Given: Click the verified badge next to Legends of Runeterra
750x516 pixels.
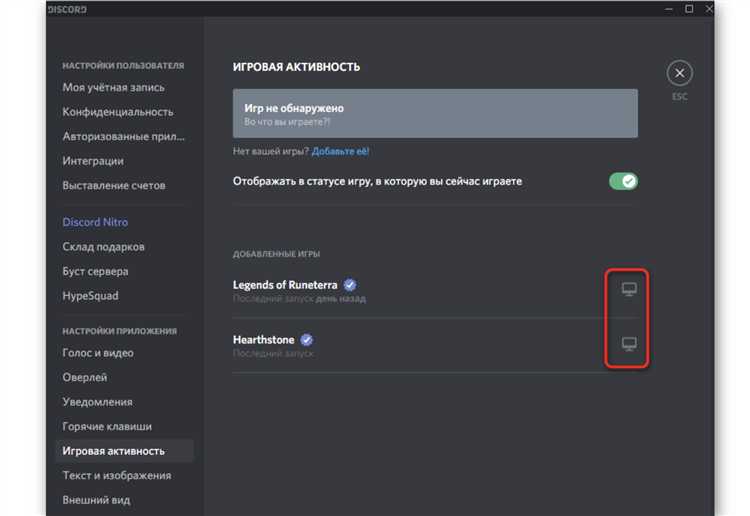Looking at the screenshot, I should (350, 285).
